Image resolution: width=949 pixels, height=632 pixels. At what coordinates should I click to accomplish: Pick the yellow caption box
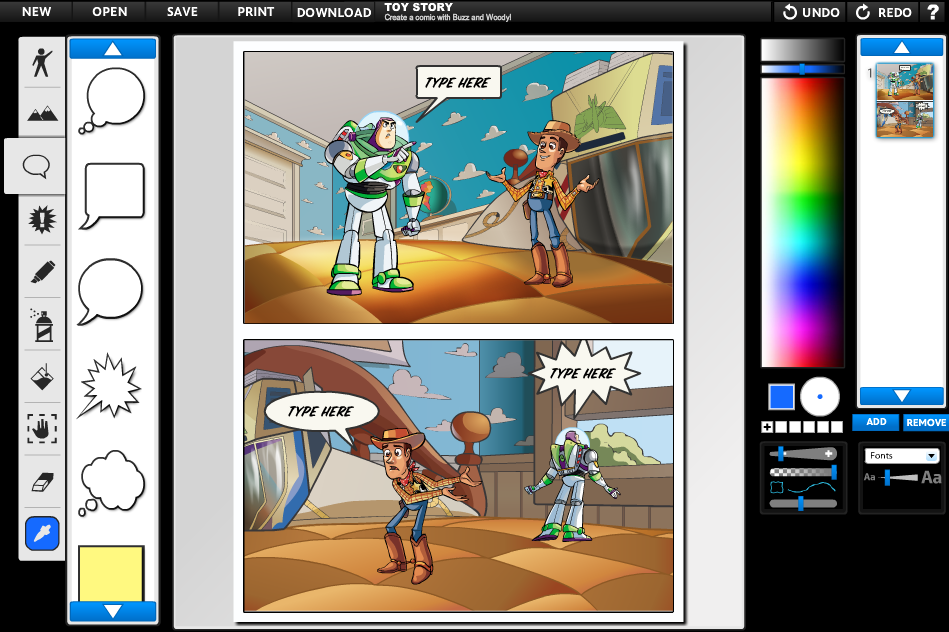coord(111,573)
